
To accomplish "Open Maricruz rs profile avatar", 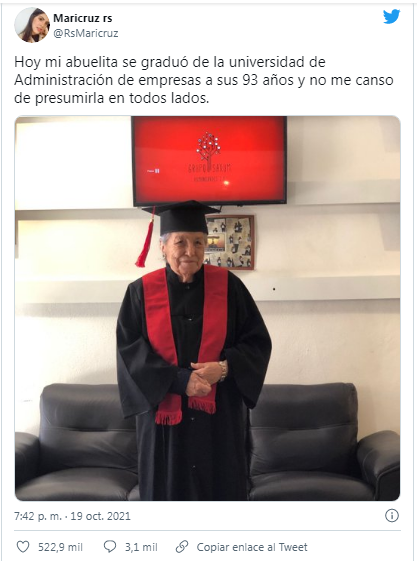I will pos(32,25).
